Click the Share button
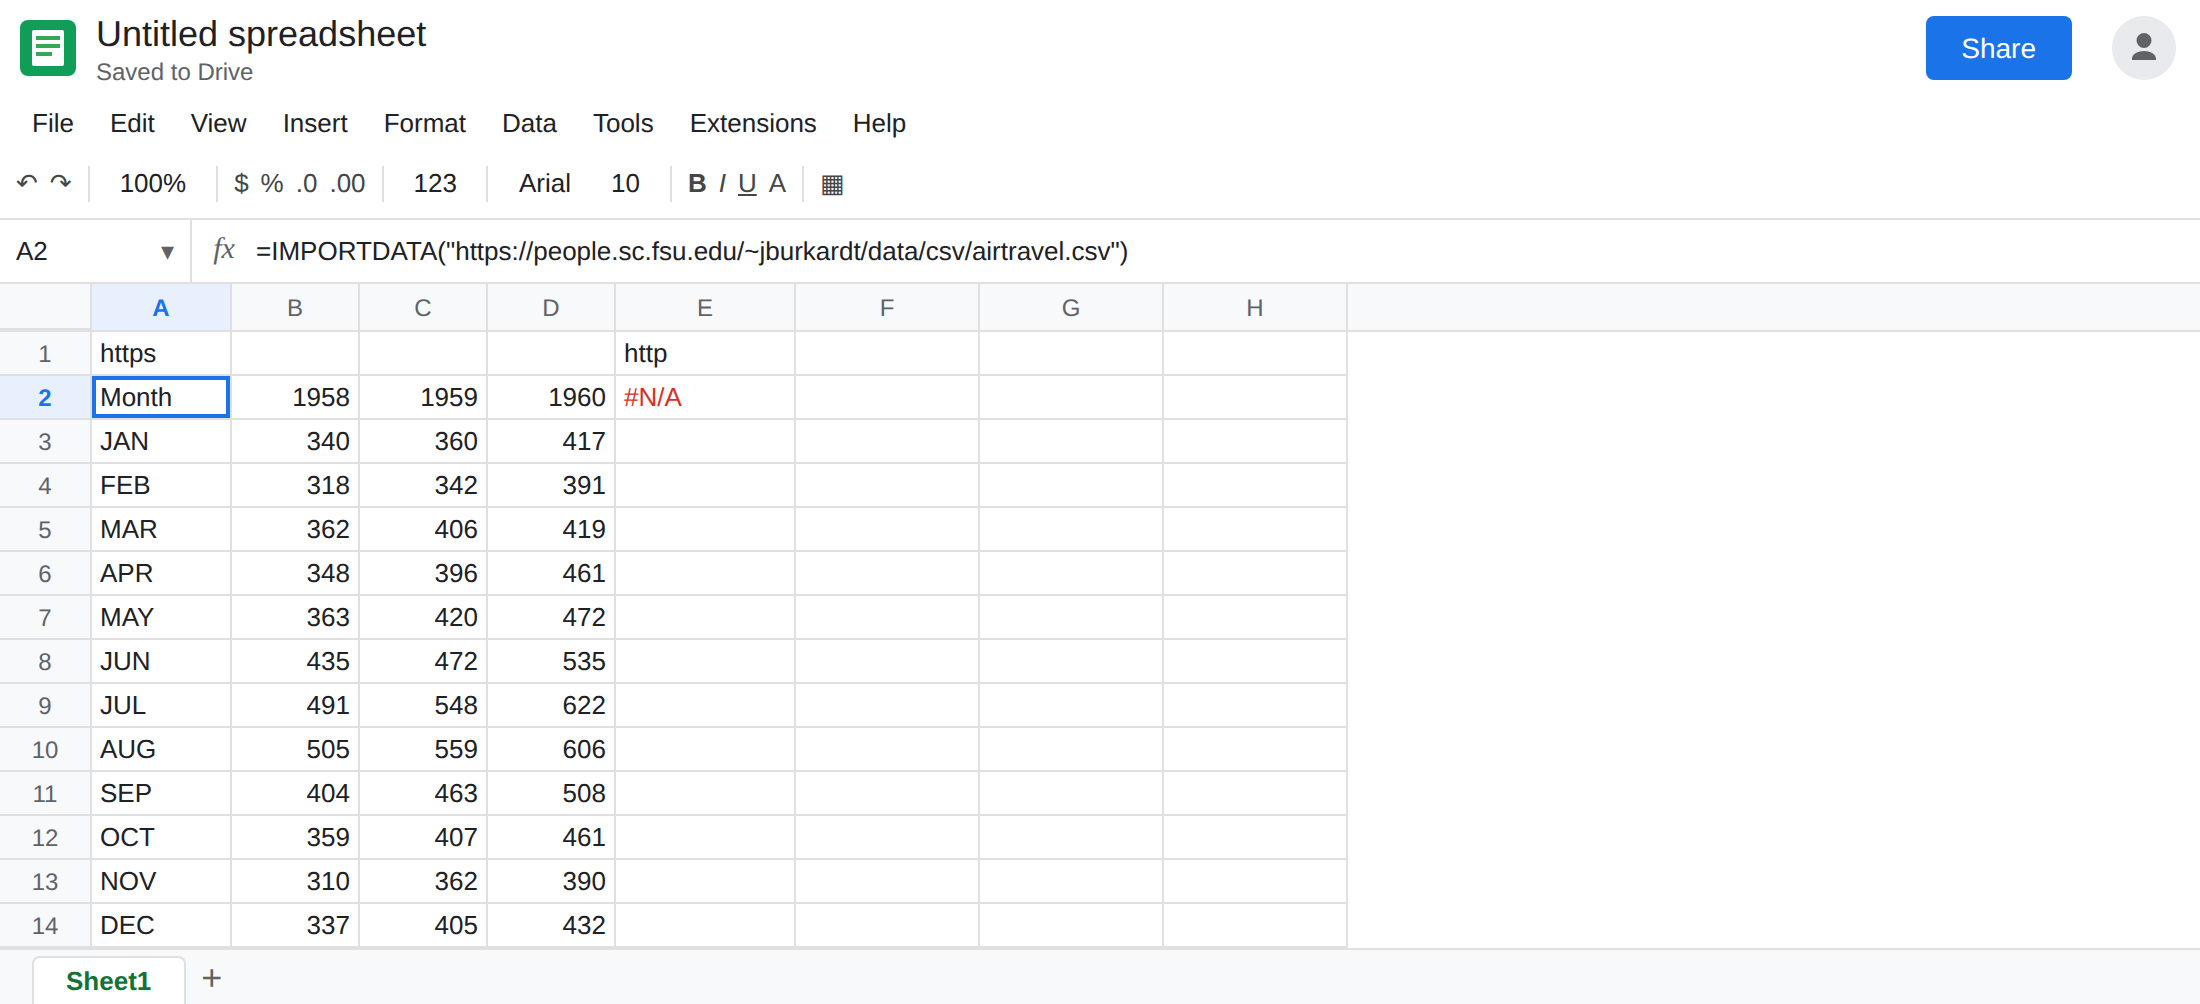This screenshot has width=2200, height=1004. 1998,48
